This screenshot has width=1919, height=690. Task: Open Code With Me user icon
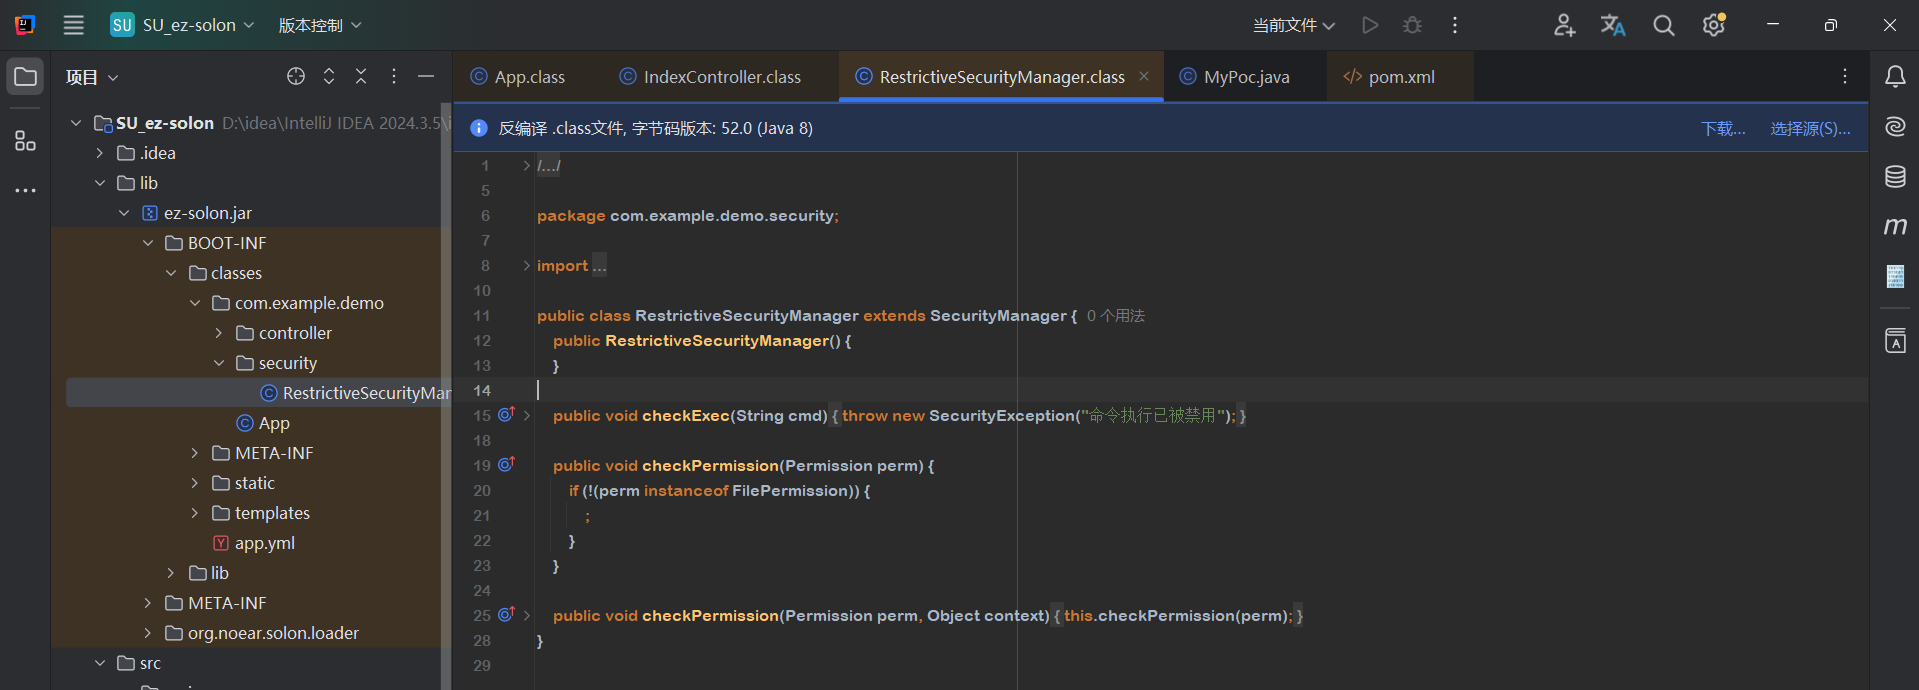1565,25
